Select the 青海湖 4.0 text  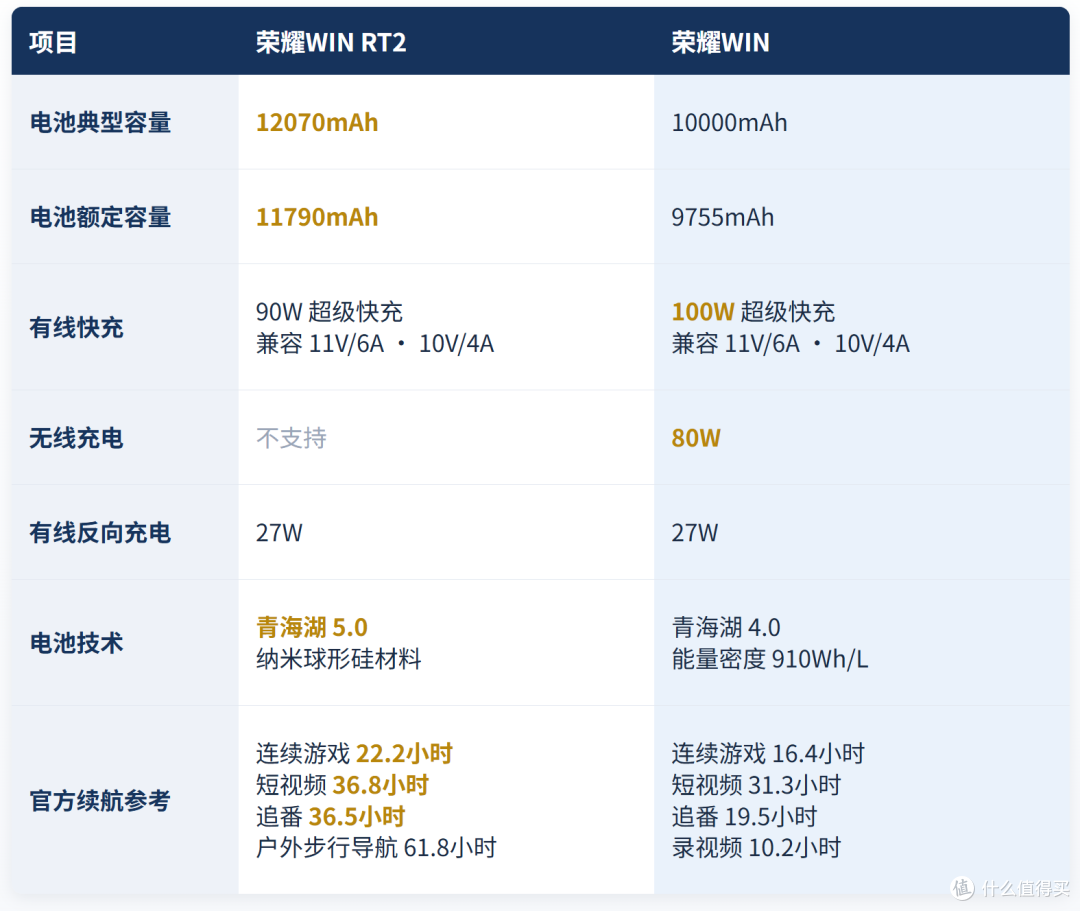(726, 627)
